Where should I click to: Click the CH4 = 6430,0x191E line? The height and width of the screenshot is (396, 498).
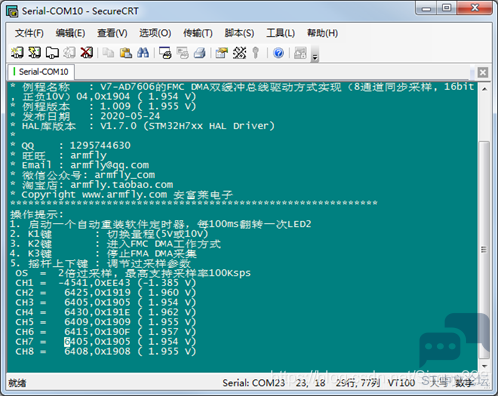click(106, 312)
